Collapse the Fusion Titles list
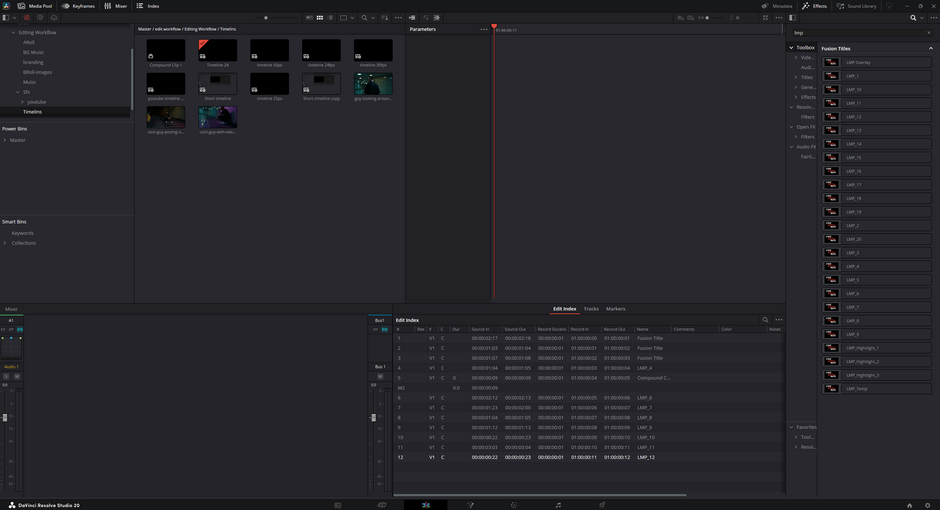 930,49
